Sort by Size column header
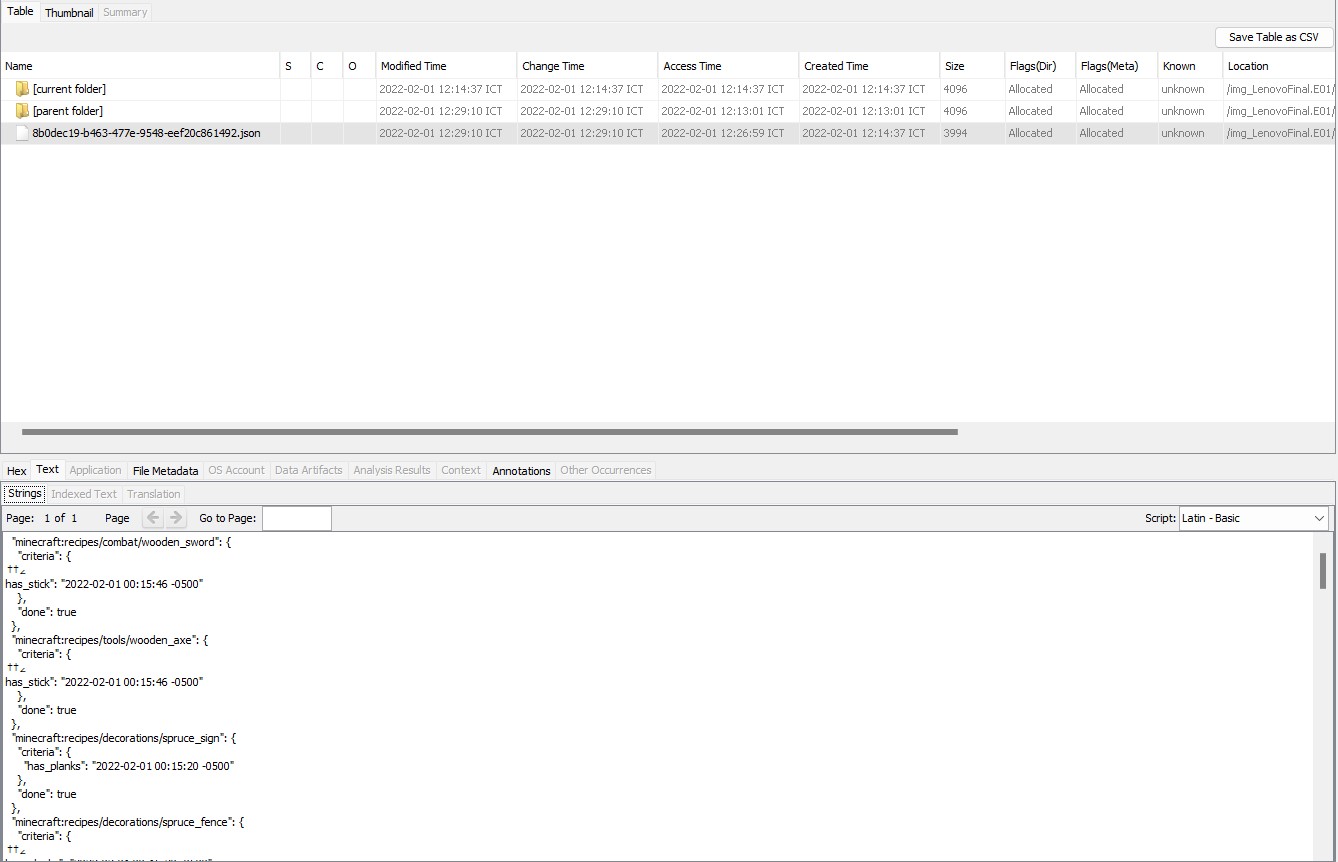This screenshot has width=1338, height=862. [x=970, y=66]
